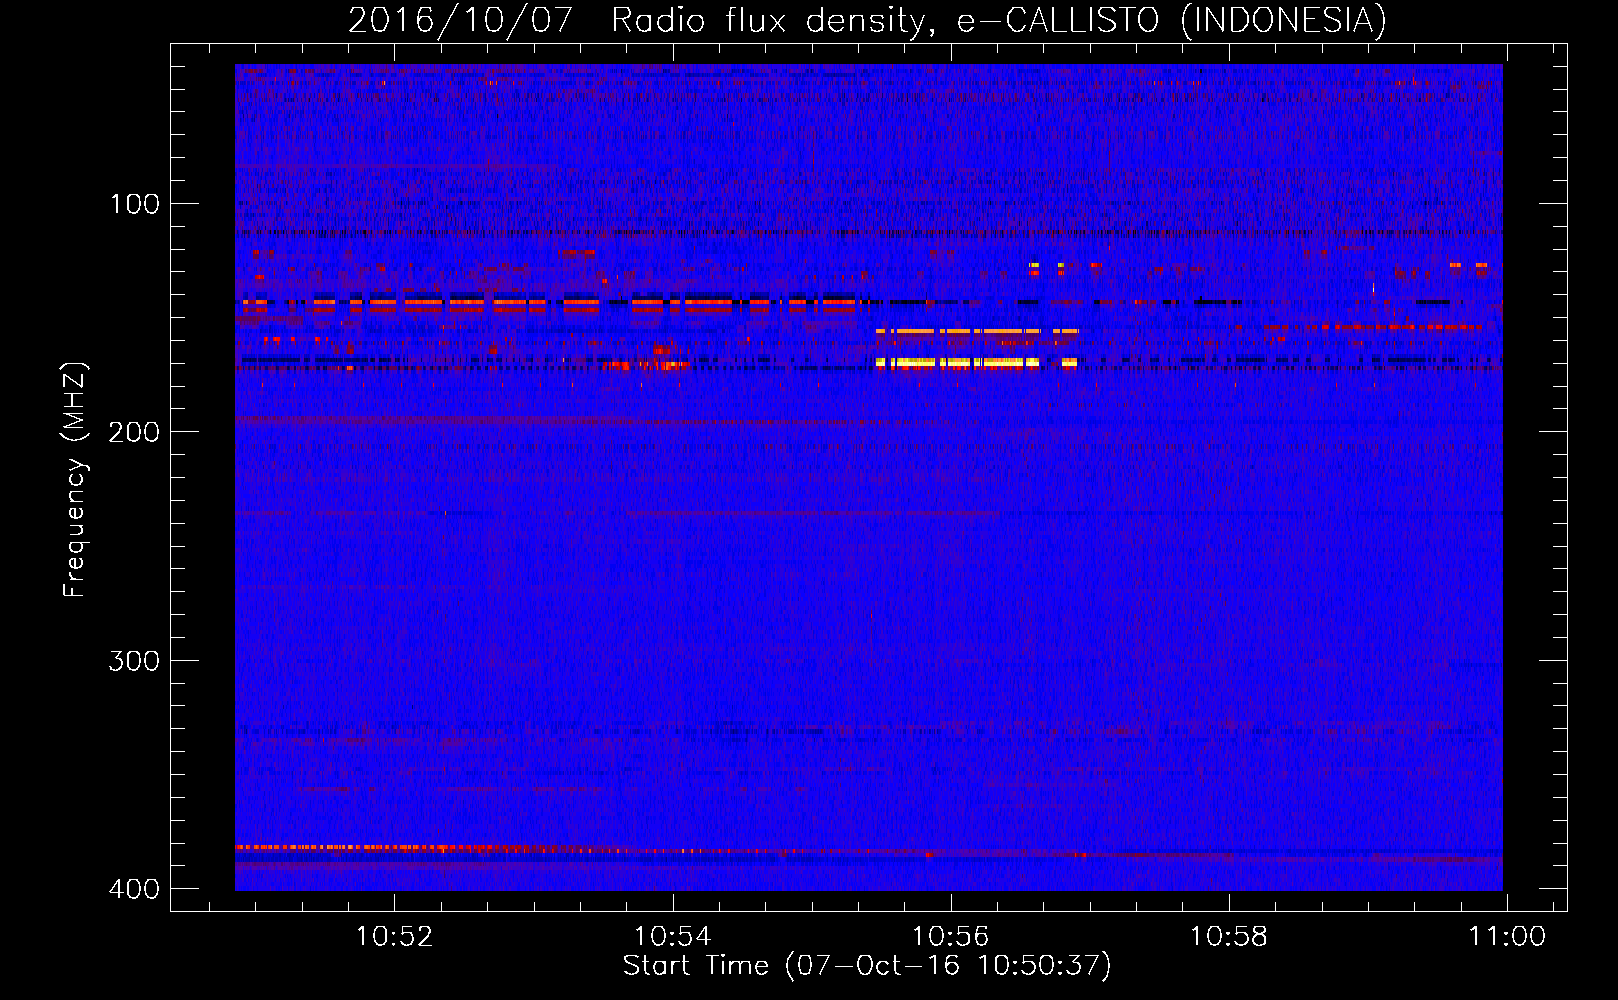The height and width of the screenshot is (1000, 1618).
Task: Click the 10:56 time tick label
Action: tap(951, 937)
